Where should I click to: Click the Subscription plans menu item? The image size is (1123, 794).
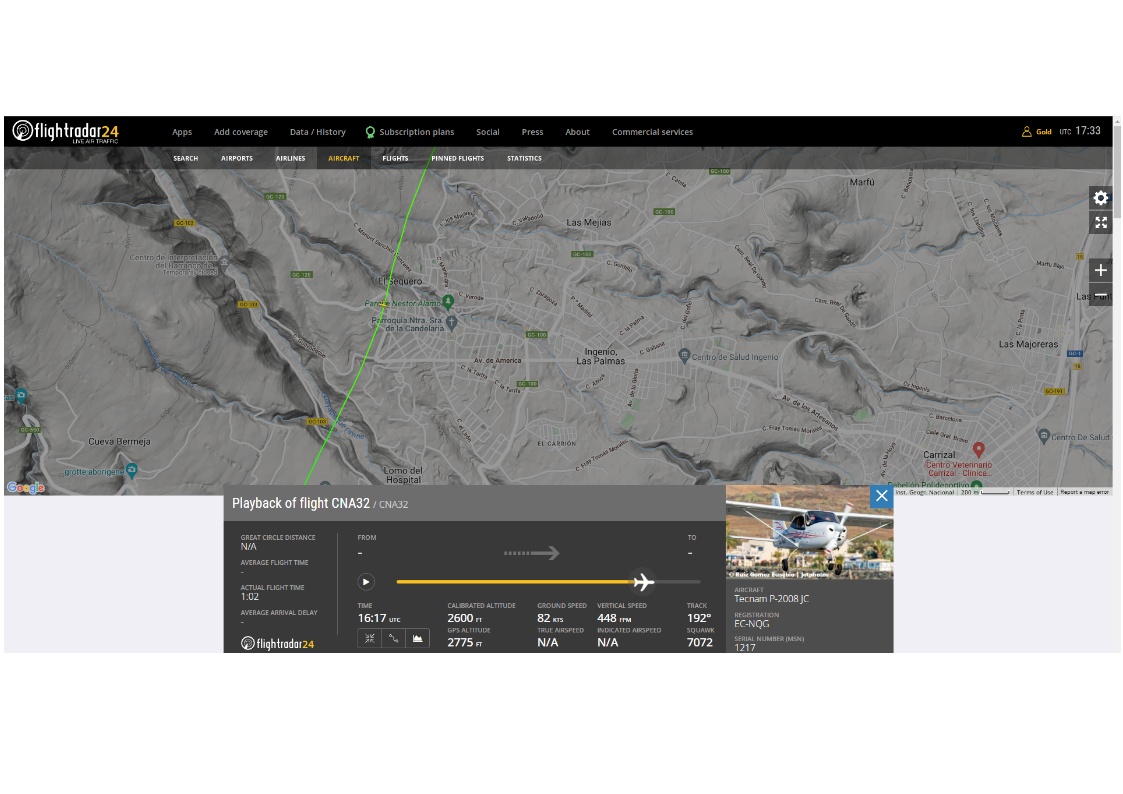click(410, 132)
